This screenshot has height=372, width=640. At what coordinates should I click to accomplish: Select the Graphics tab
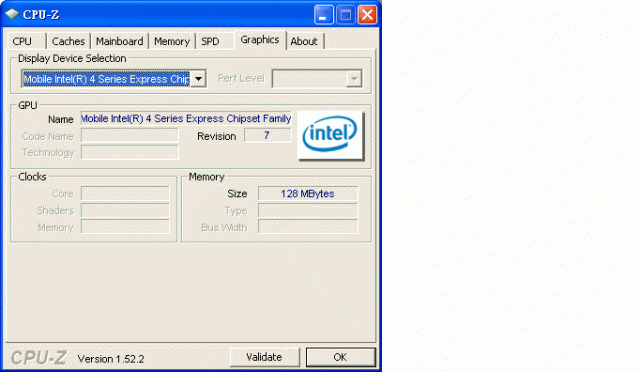click(260, 40)
